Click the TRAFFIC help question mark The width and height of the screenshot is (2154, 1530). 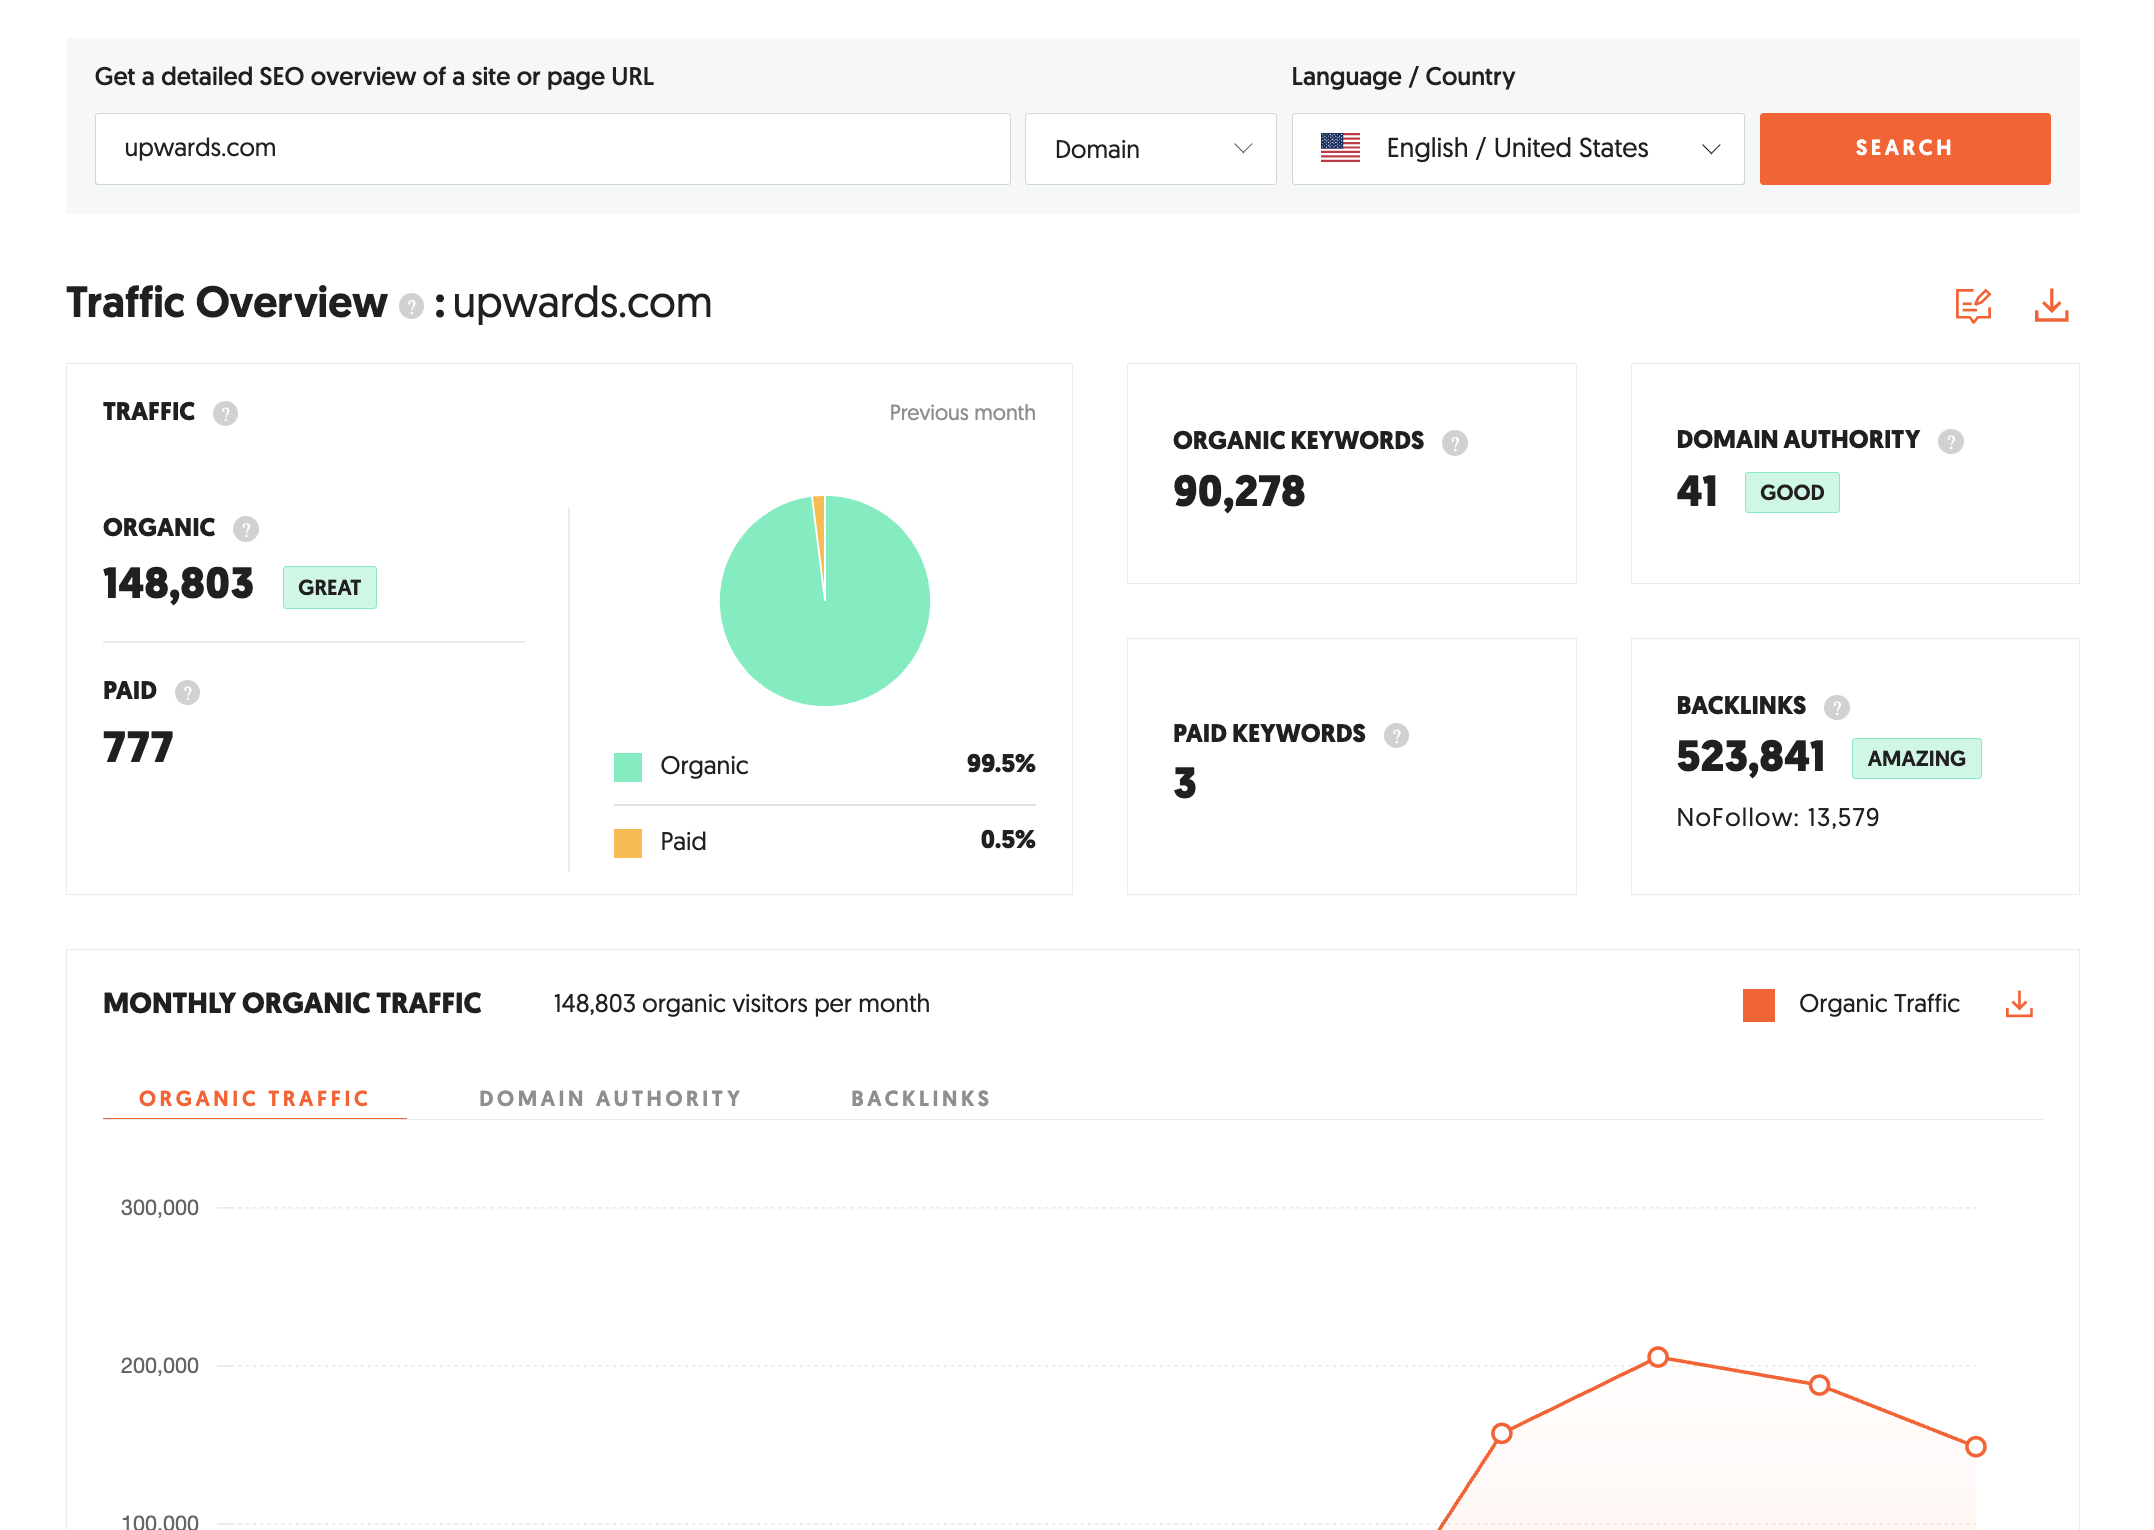pos(225,413)
